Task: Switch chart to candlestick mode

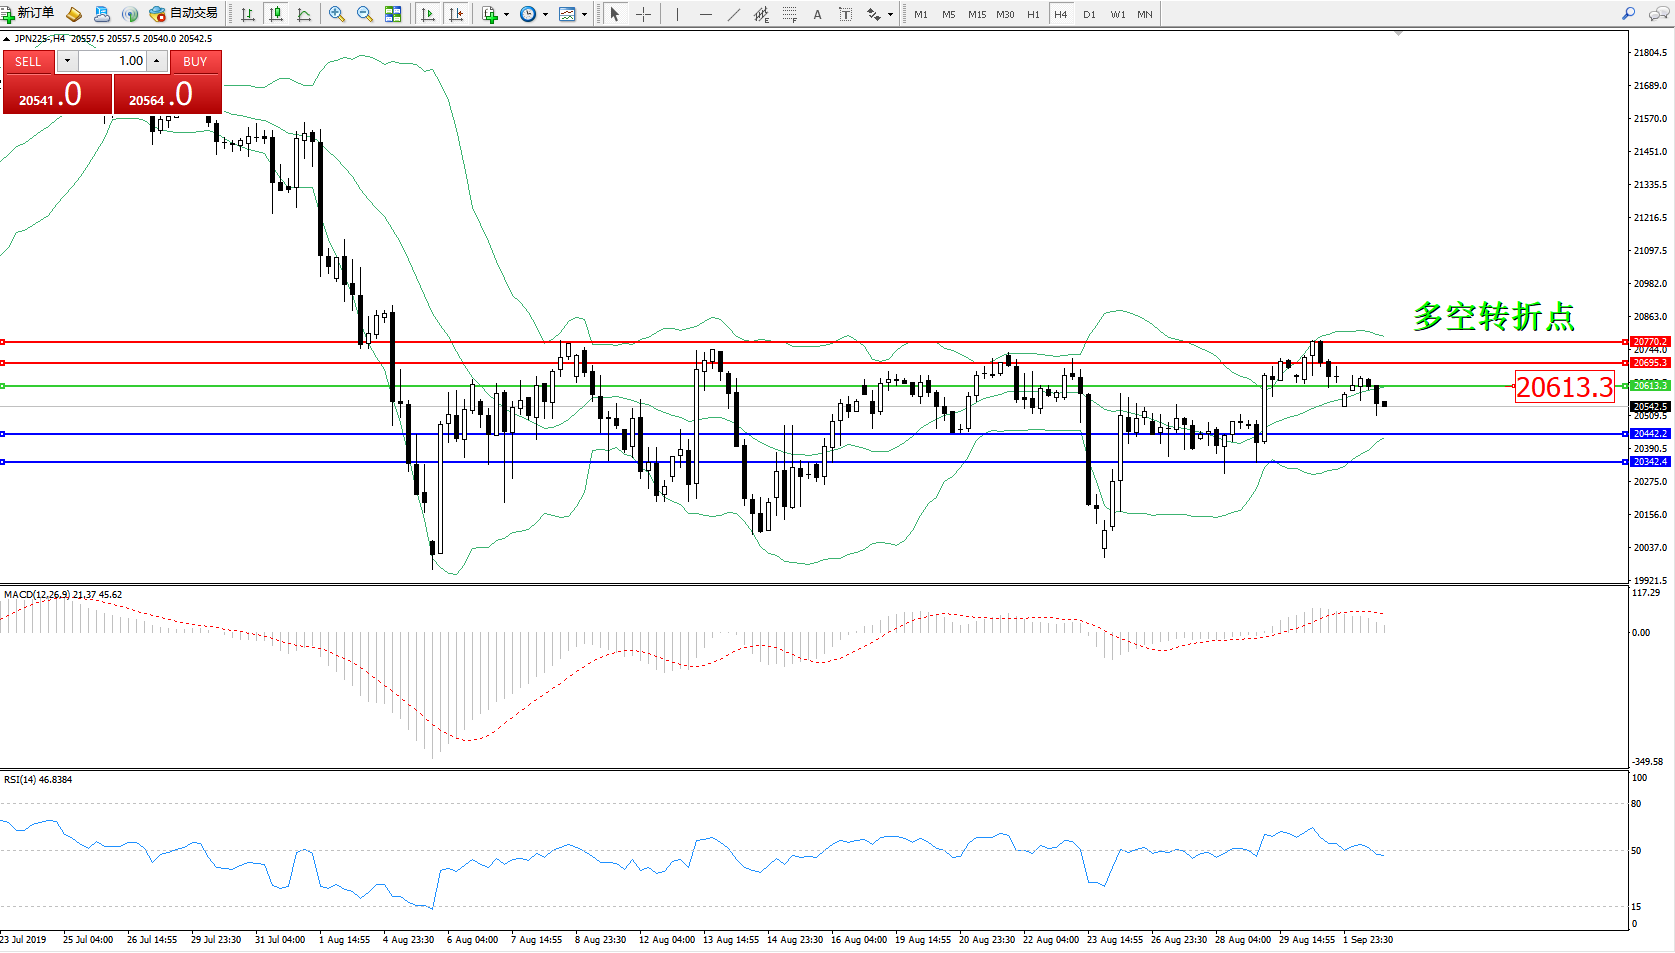Action: [x=276, y=14]
